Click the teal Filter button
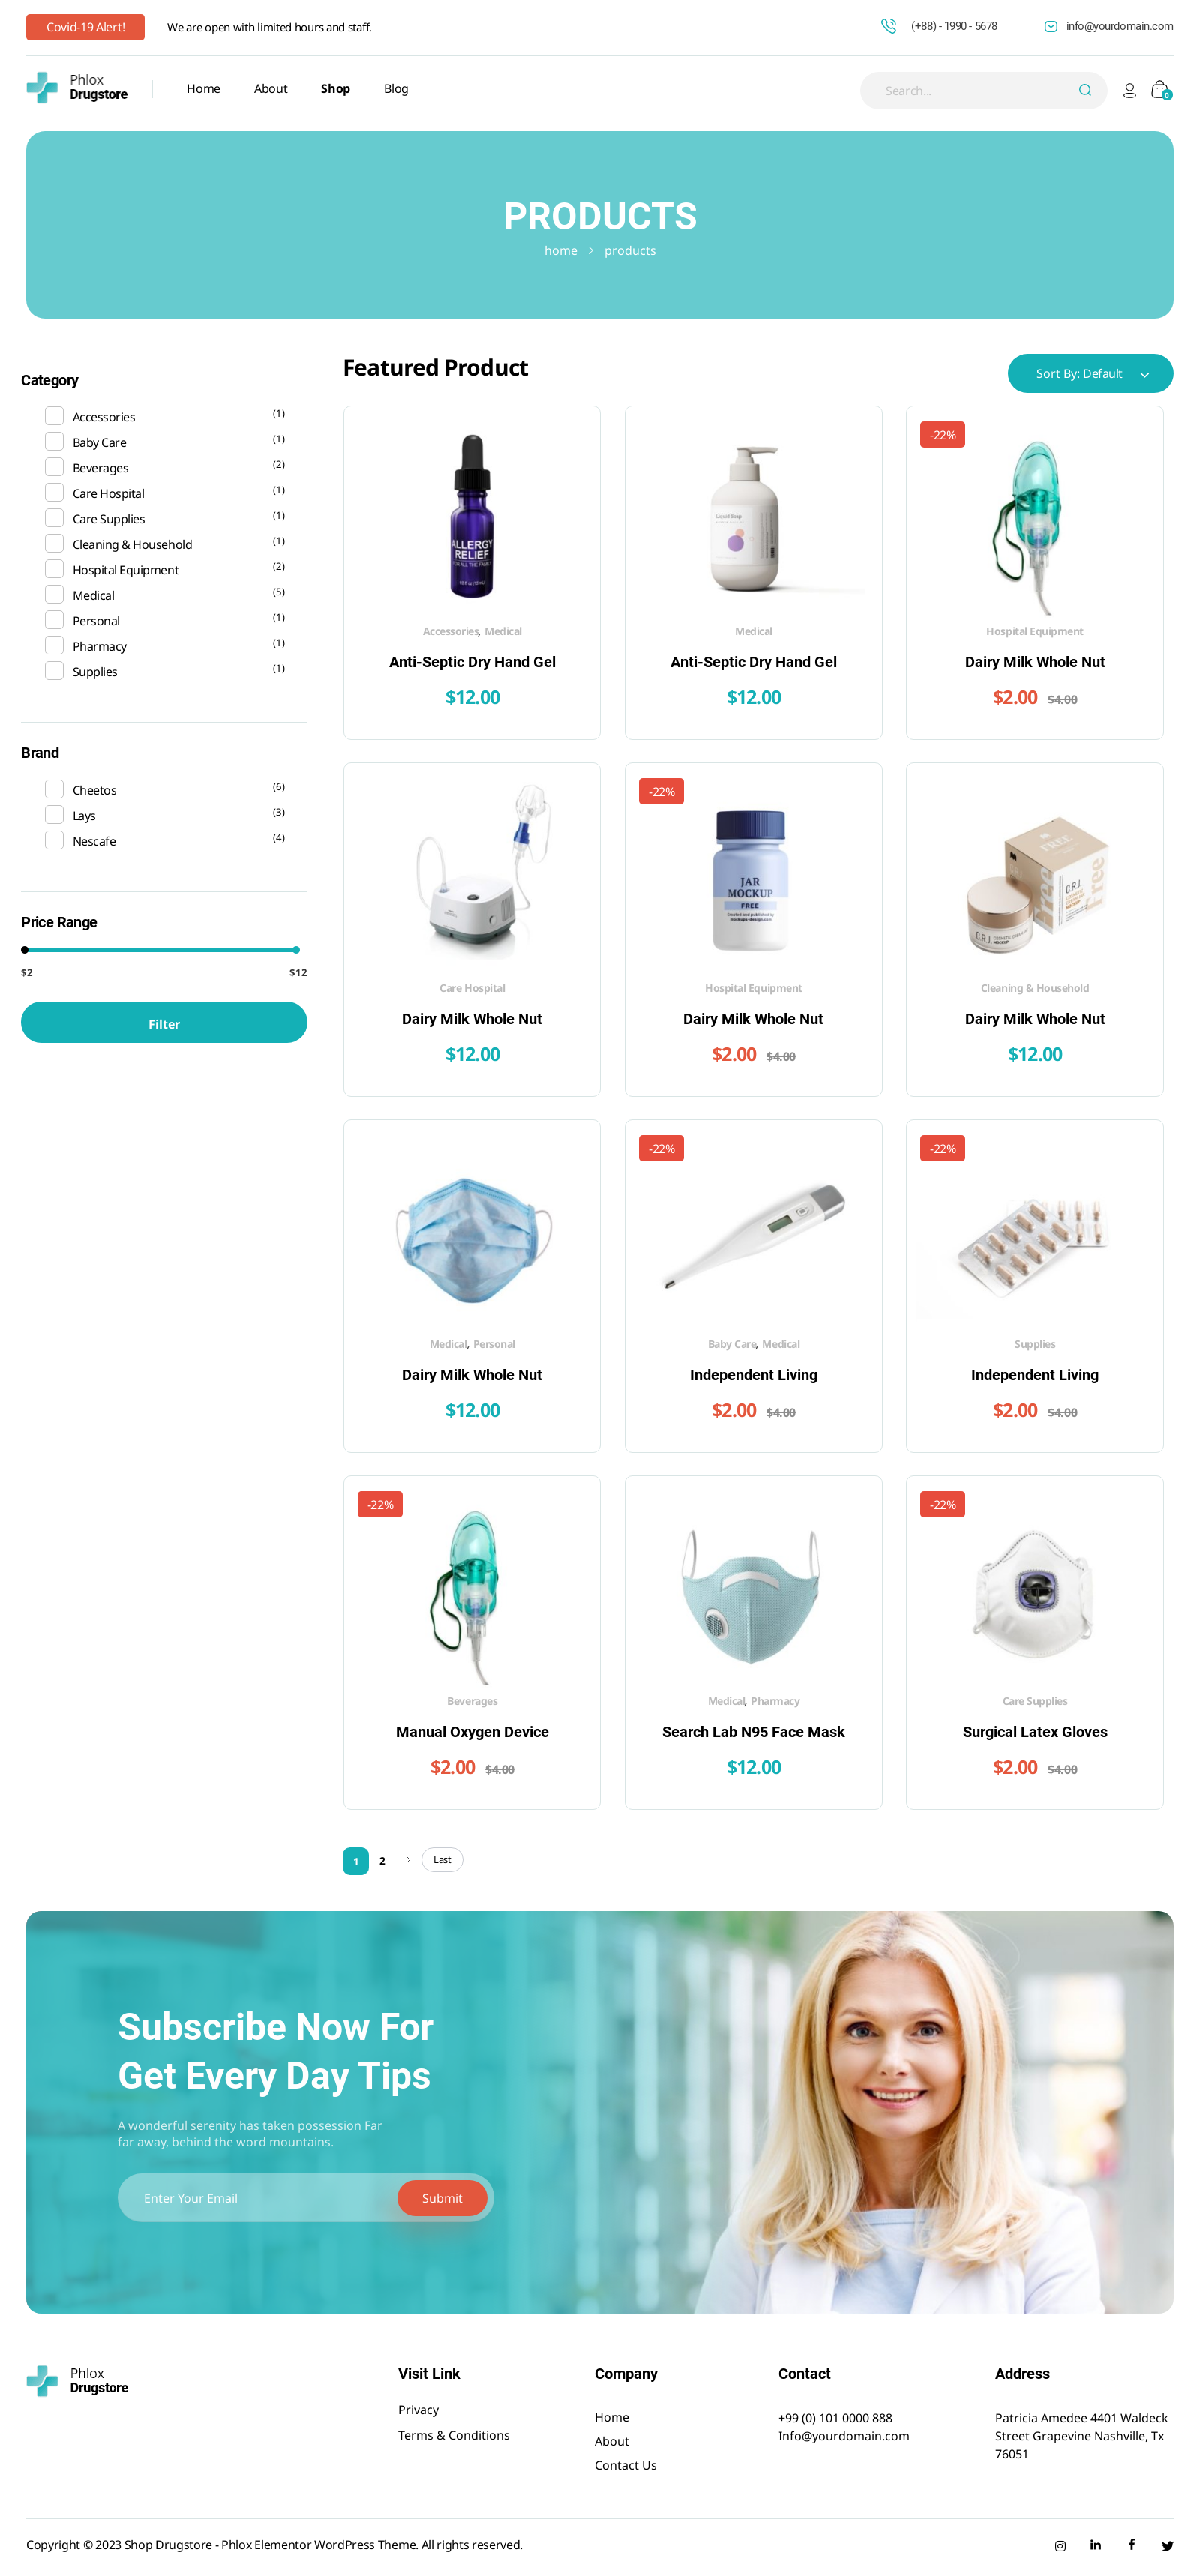This screenshot has width=1200, height=2576. [164, 1022]
